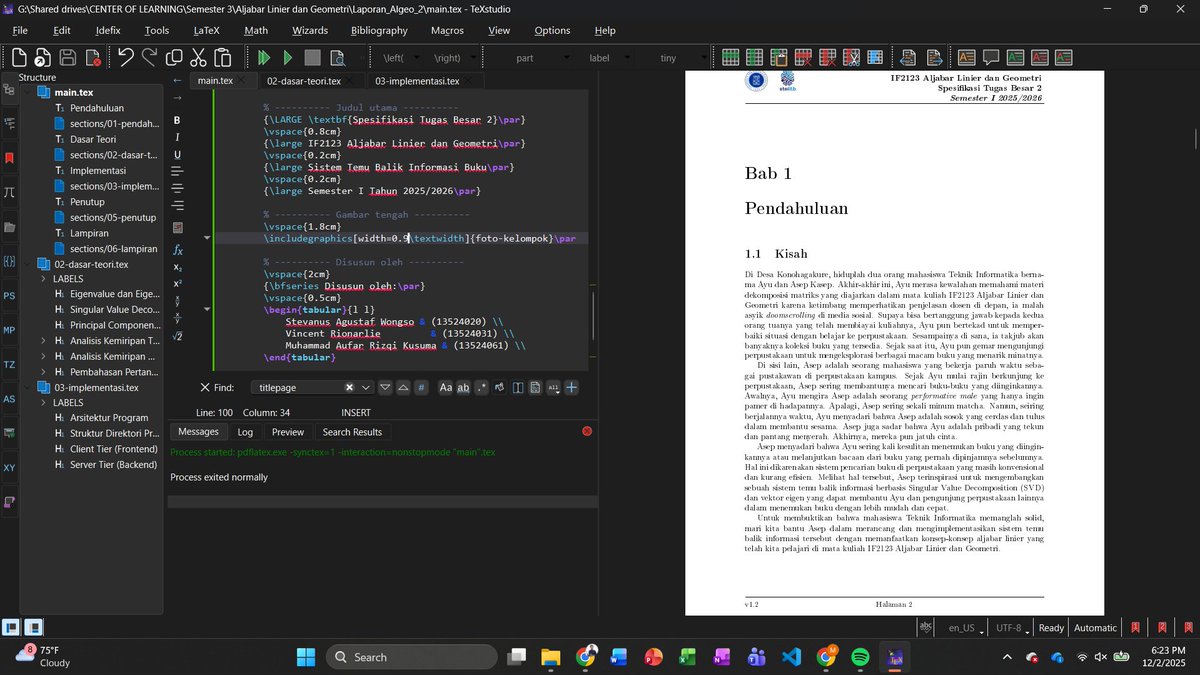Click the UTF-8 encoding status entry
Image resolution: width=1200 pixels, height=675 pixels.
pos(1008,628)
